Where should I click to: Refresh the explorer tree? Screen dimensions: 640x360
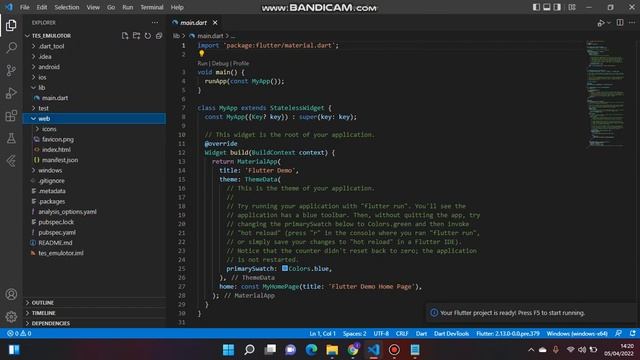point(148,36)
